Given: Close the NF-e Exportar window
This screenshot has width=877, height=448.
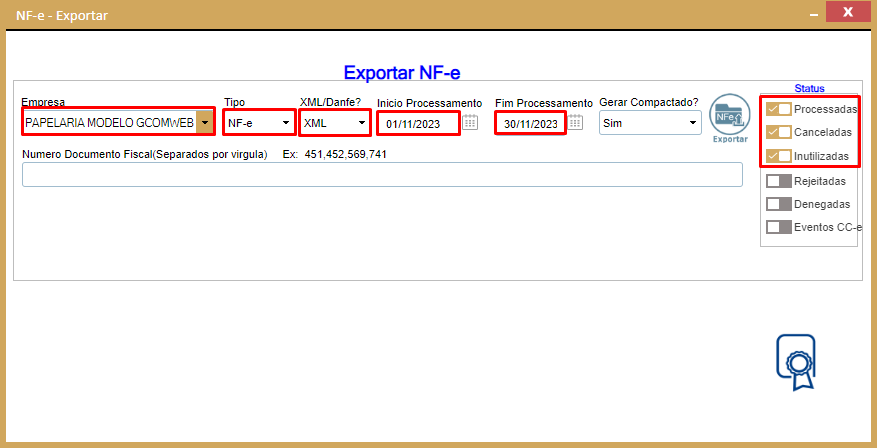Looking at the screenshot, I should 847,13.
